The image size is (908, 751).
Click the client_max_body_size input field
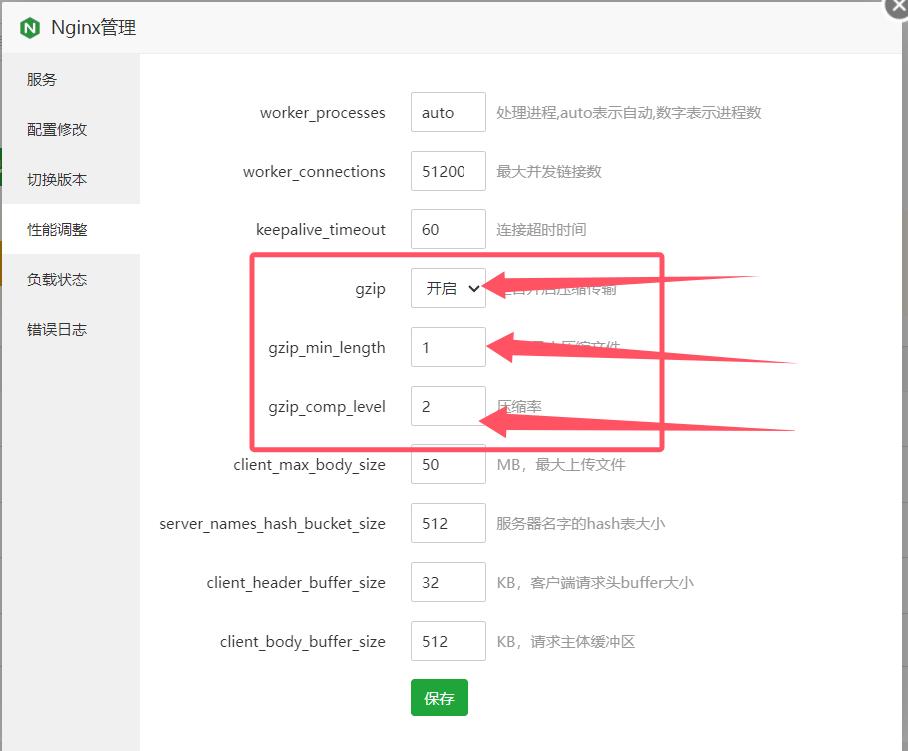tap(448, 464)
